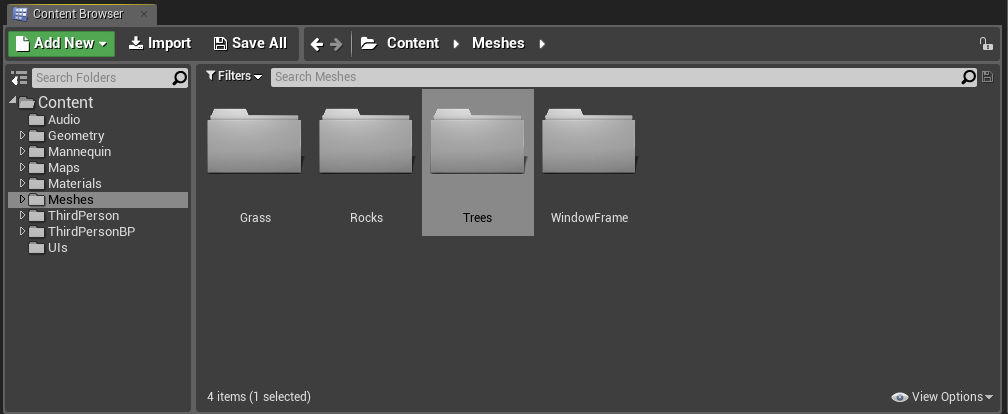Select the Meshes folder in tree
Viewport: 1008px width, 414px height.
(x=98, y=200)
